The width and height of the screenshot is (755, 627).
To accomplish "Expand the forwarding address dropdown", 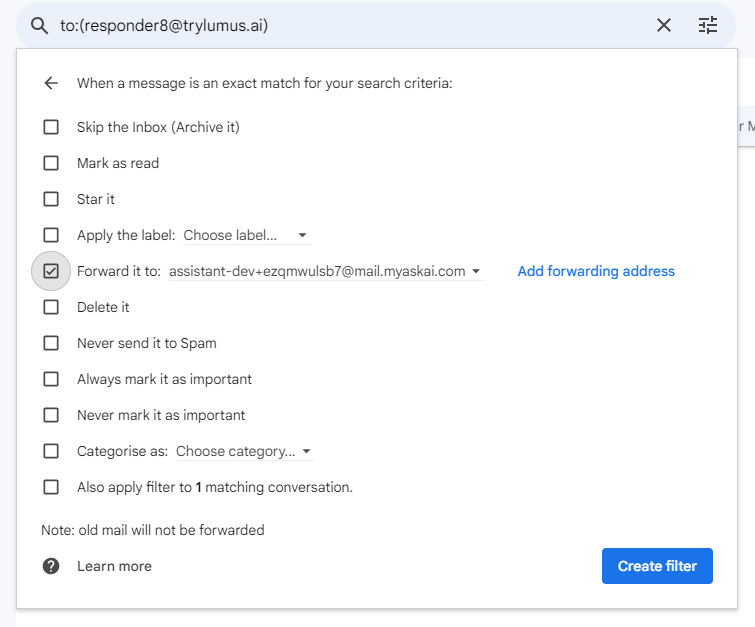I will pyautogui.click(x=326, y=272).
